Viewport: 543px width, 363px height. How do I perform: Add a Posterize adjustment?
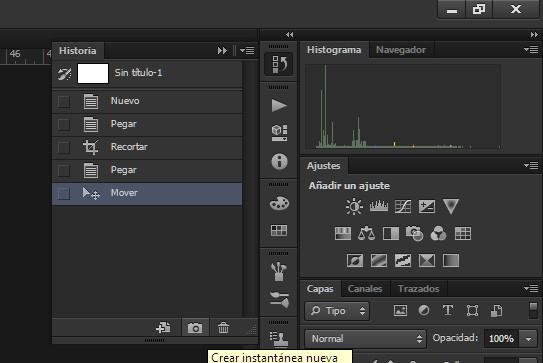coord(379,260)
